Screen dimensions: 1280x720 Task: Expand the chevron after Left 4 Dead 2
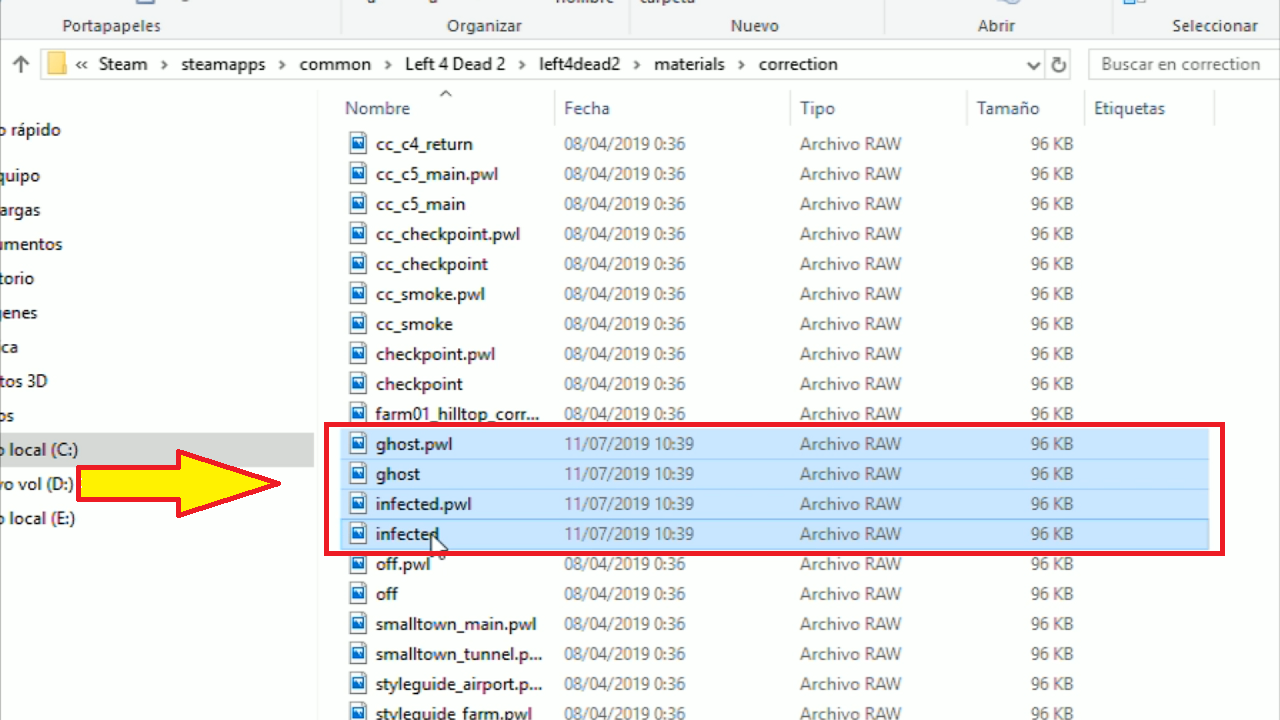[523, 64]
